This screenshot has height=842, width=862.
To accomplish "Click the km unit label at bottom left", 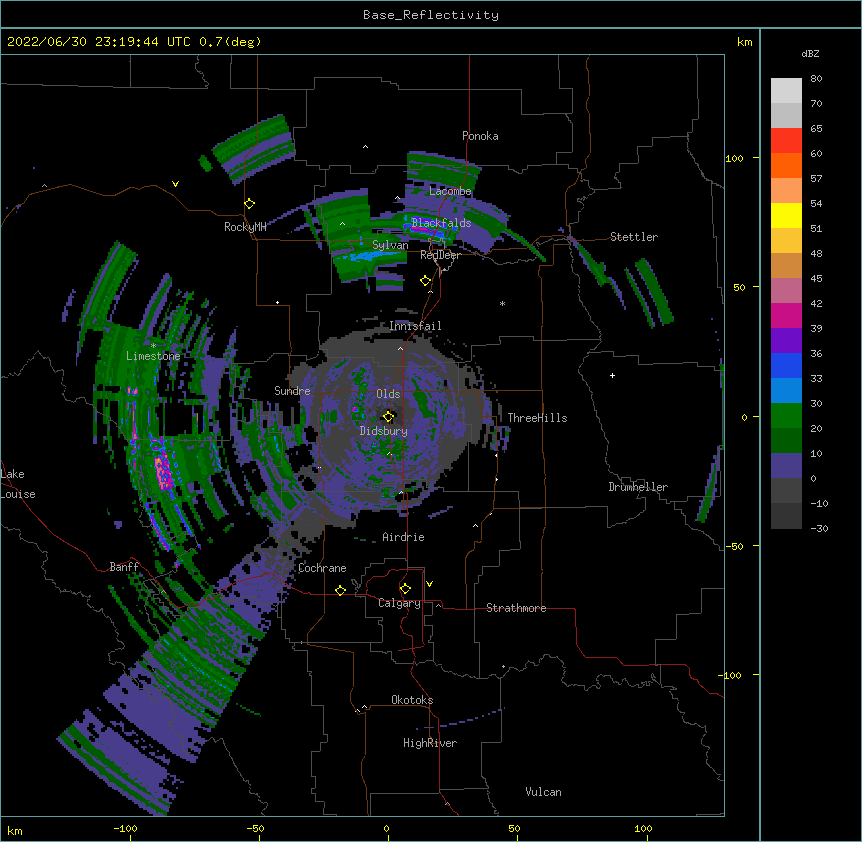I will 15,831.
